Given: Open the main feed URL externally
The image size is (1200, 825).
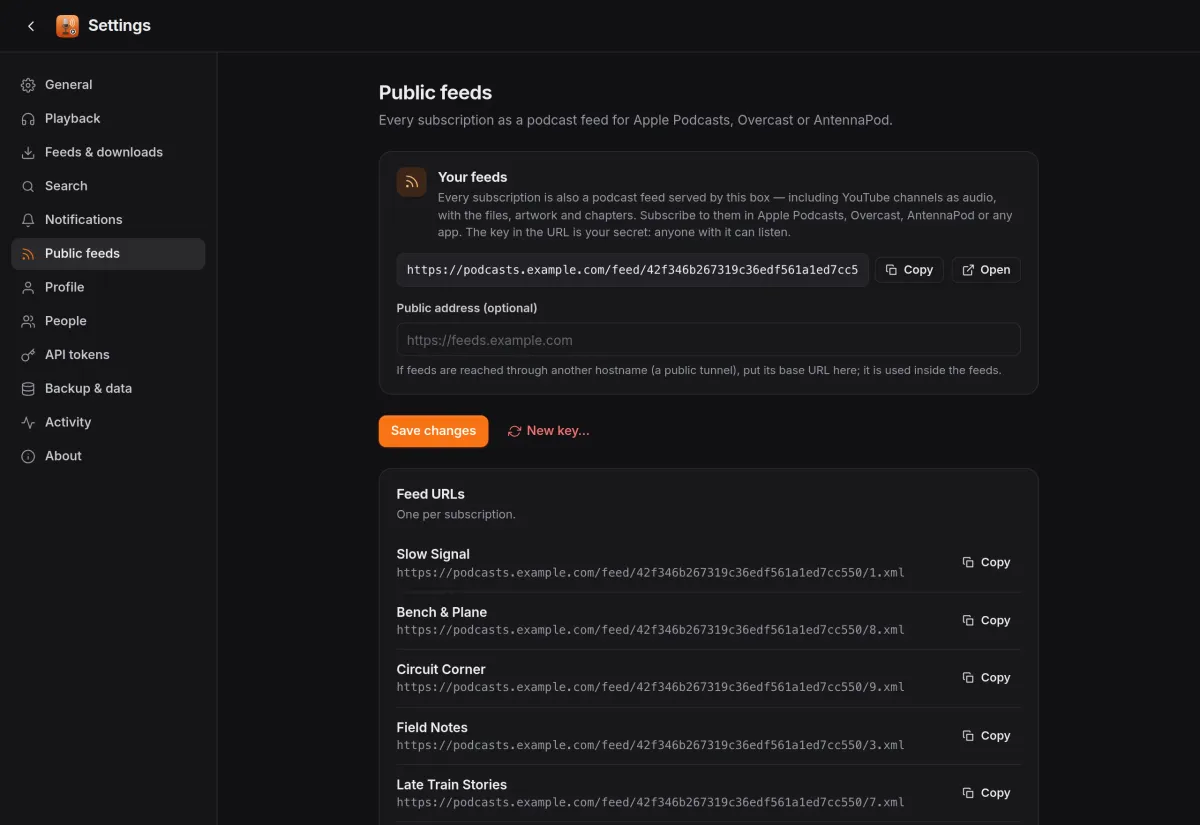Looking at the screenshot, I should [x=986, y=270].
